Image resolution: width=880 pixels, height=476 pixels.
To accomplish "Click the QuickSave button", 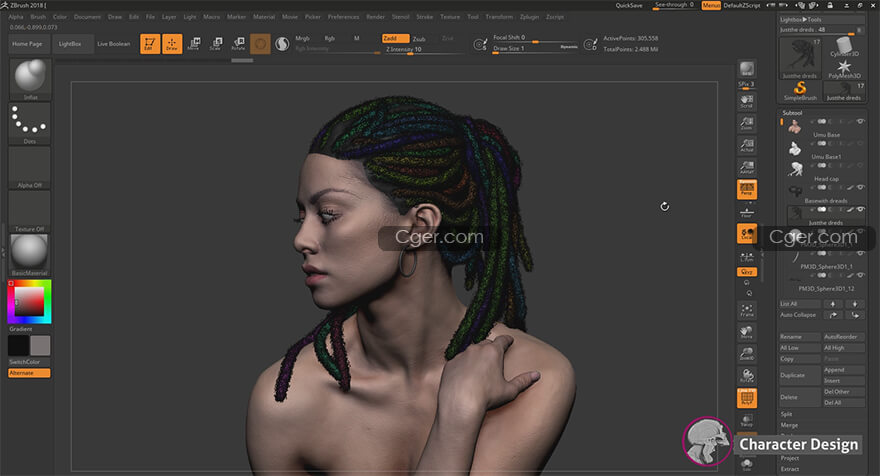I will pyautogui.click(x=629, y=5).
